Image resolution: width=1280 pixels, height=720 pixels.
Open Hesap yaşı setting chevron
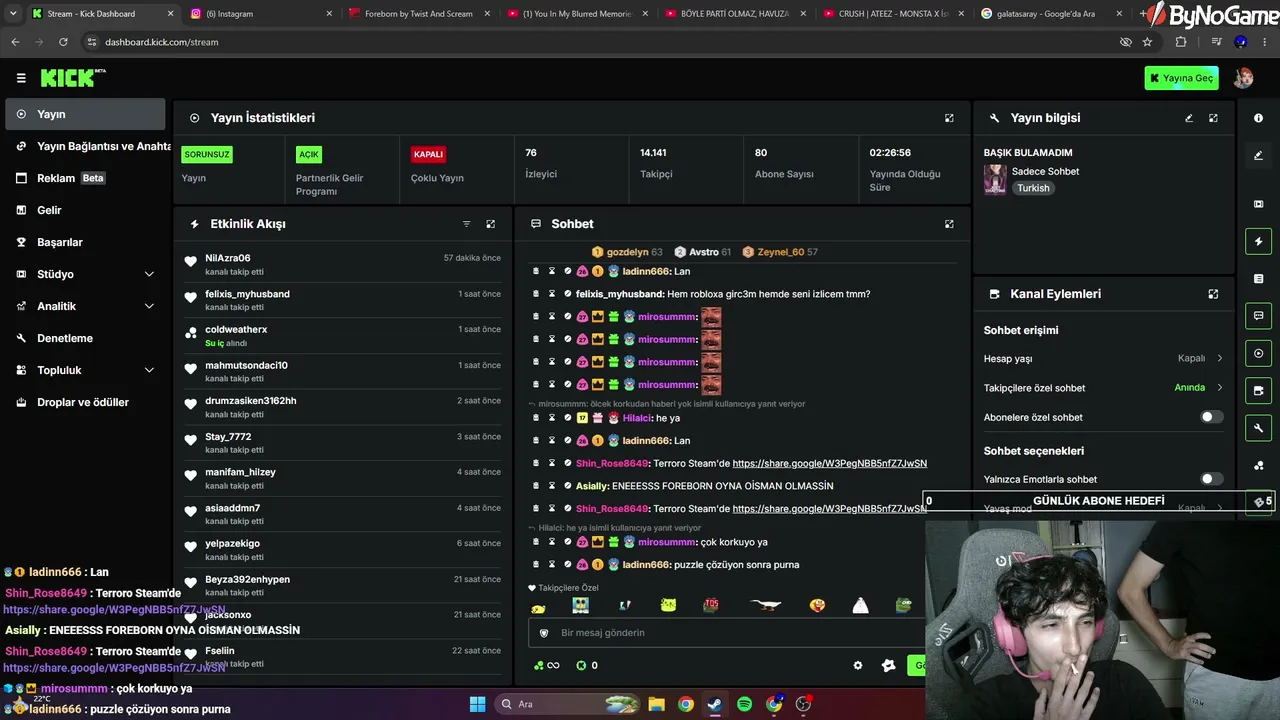point(1219,358)
